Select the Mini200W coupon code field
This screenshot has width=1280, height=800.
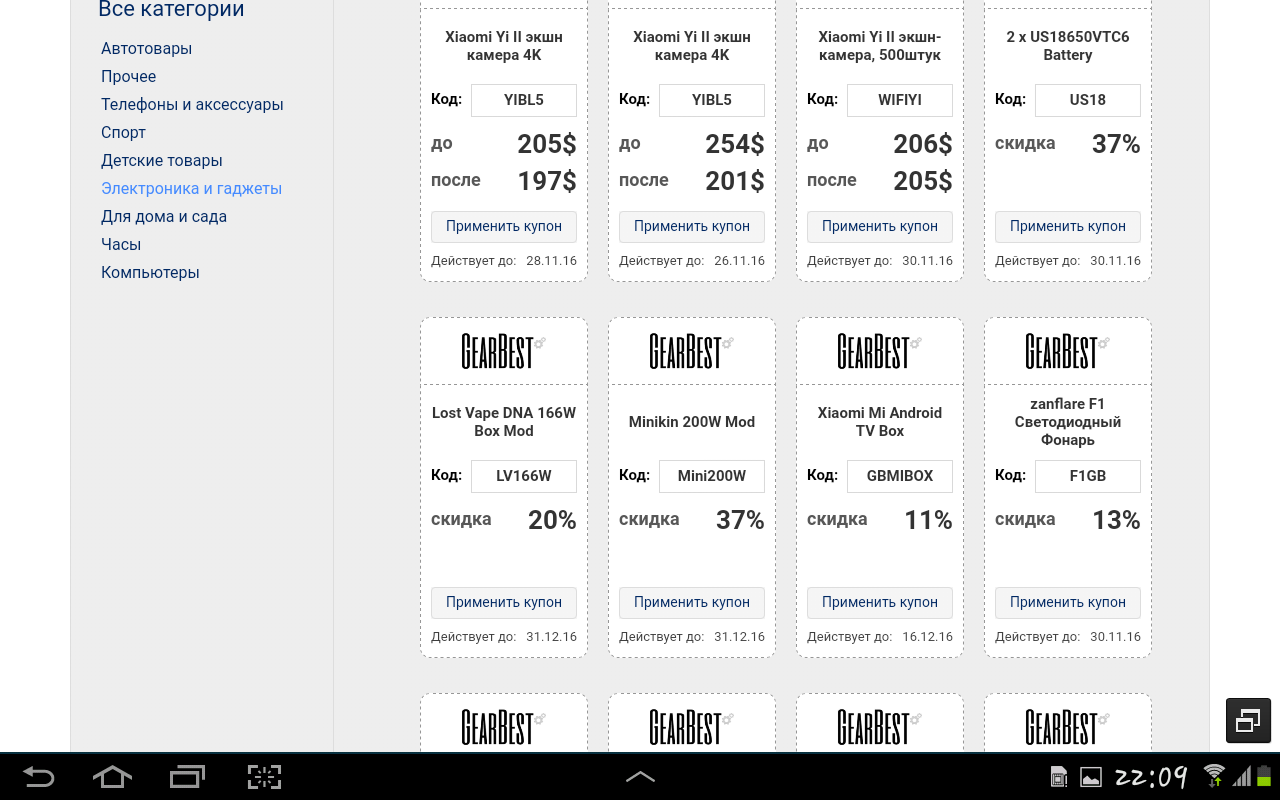click(x=712, y=476)
